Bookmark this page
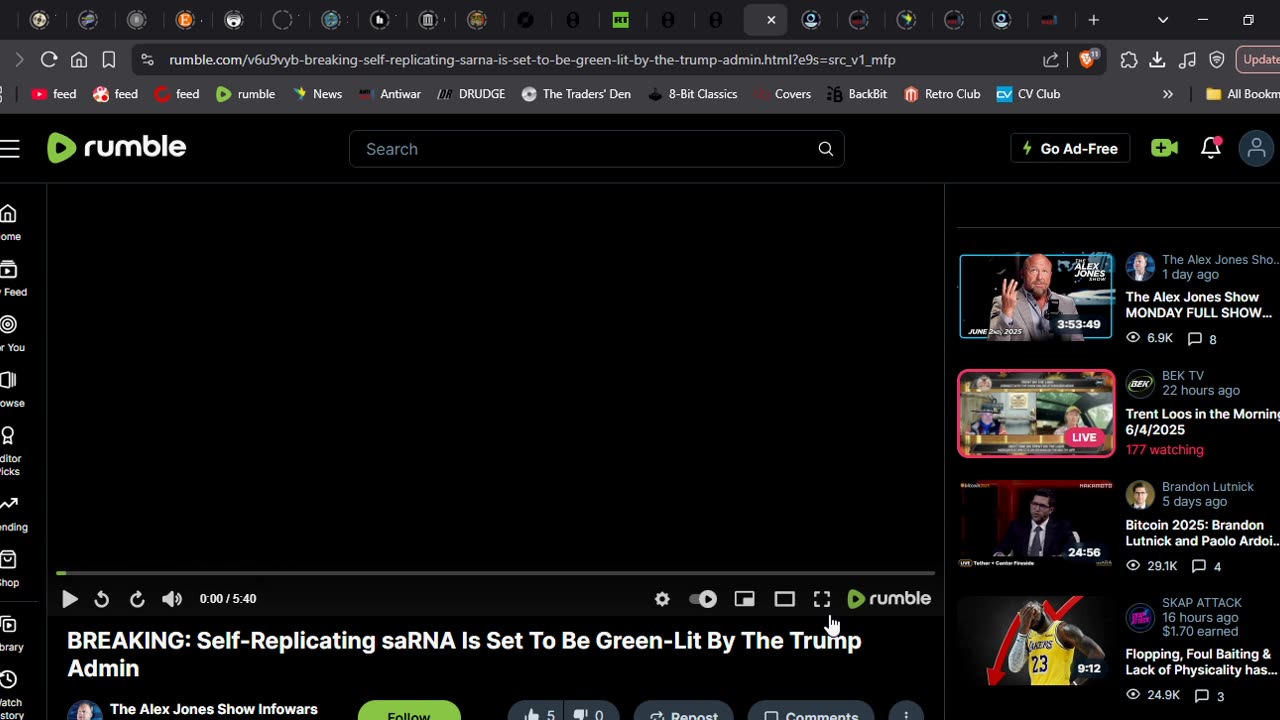 (109, 60)
